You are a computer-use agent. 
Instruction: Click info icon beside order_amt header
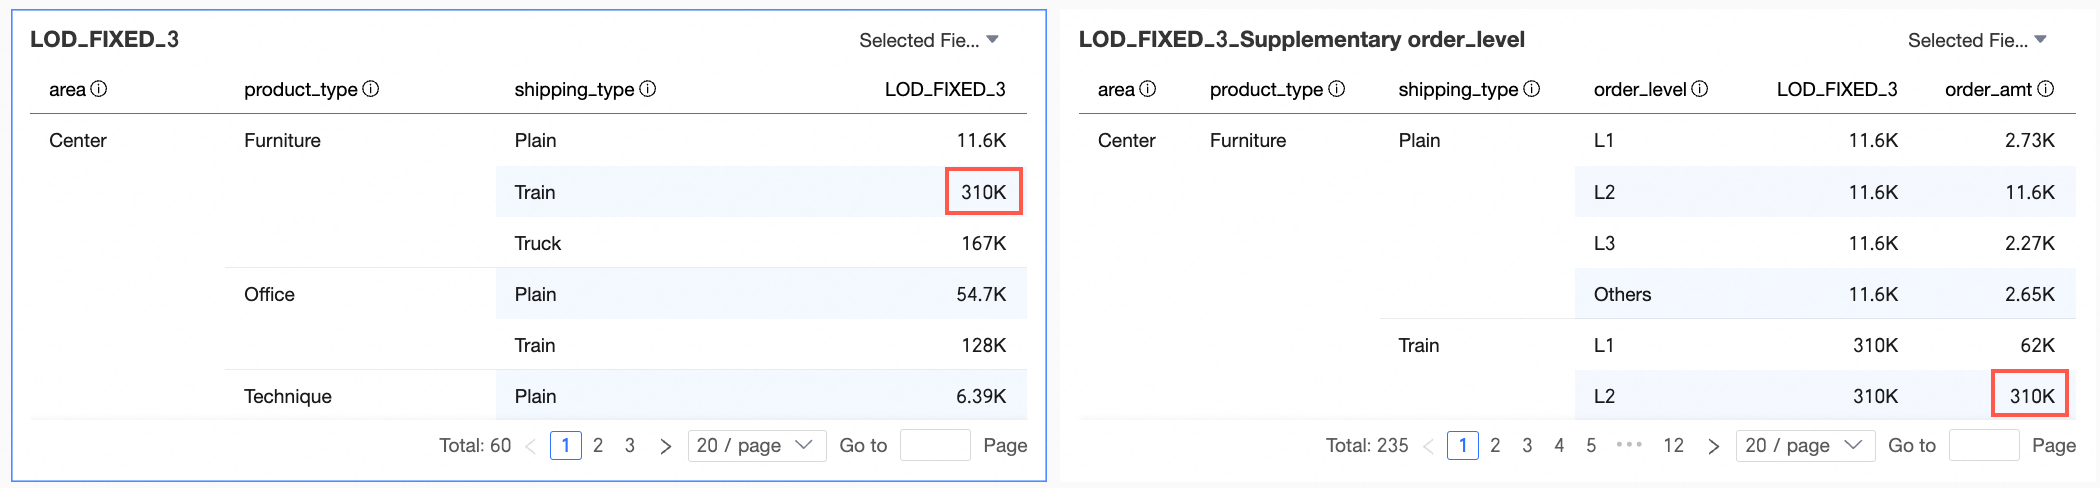2046,89
